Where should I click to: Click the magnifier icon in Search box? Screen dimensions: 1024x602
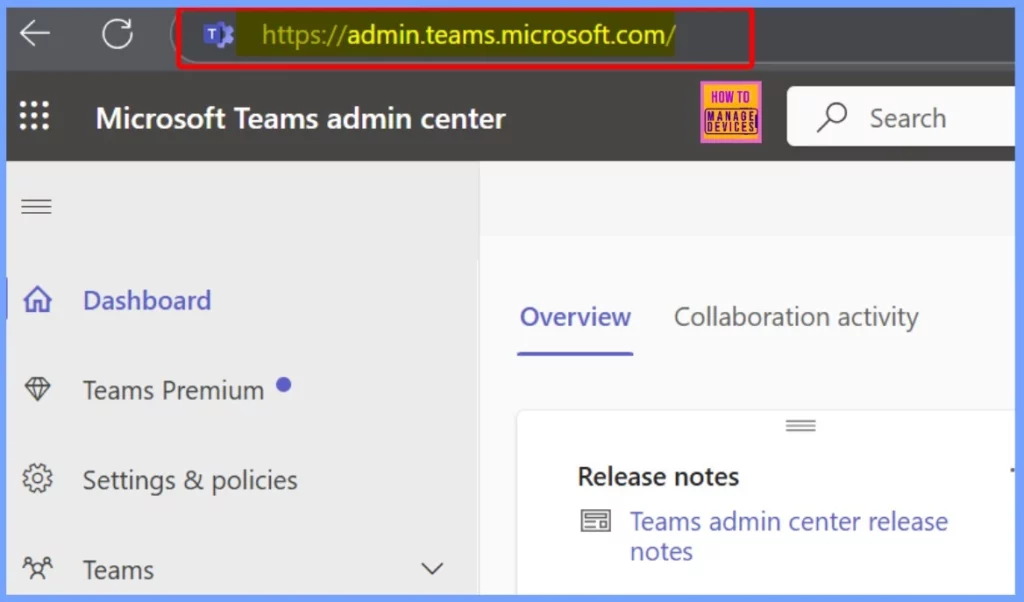[831, 118]
